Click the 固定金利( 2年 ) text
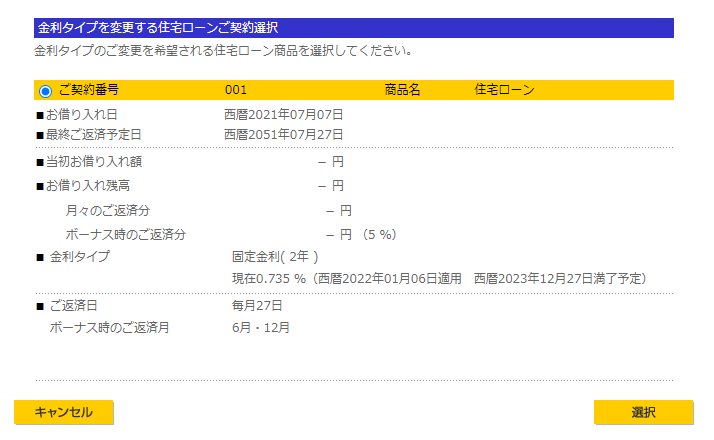The width and height of the screenshot is (714, 440). click(x=275, y=257)
